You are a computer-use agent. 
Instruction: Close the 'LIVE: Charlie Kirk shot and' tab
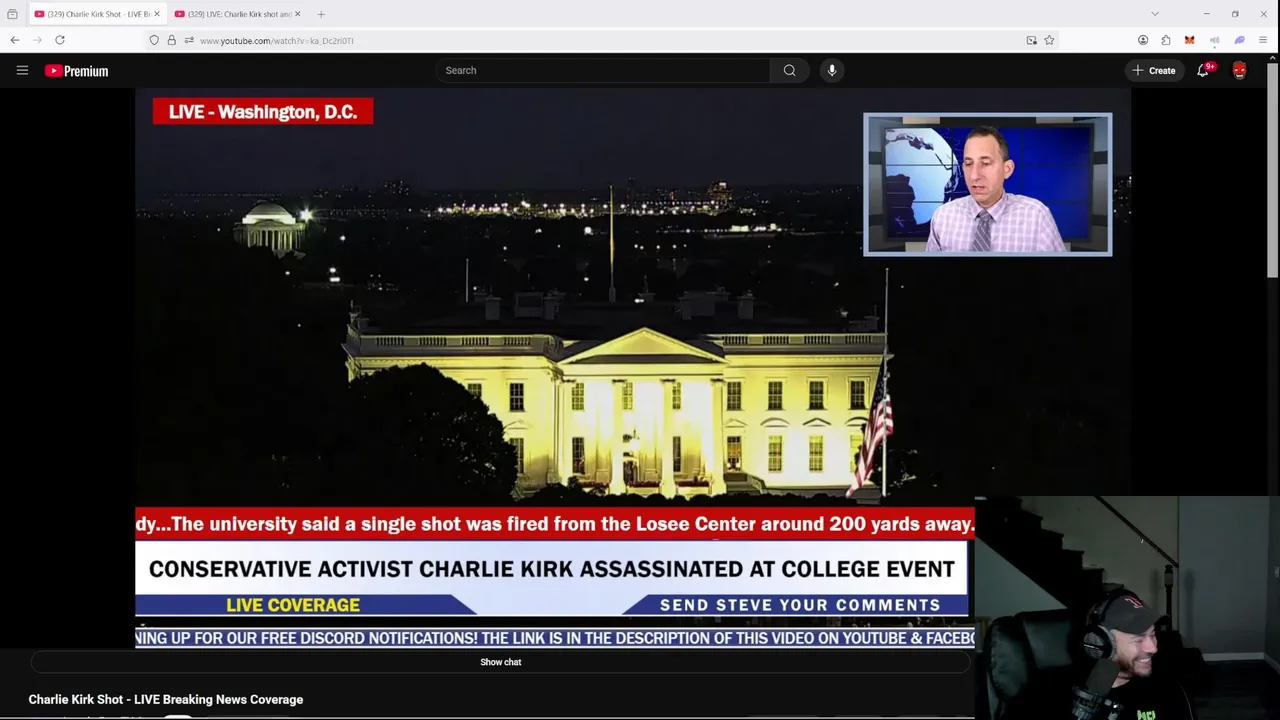tap(297, 14)
